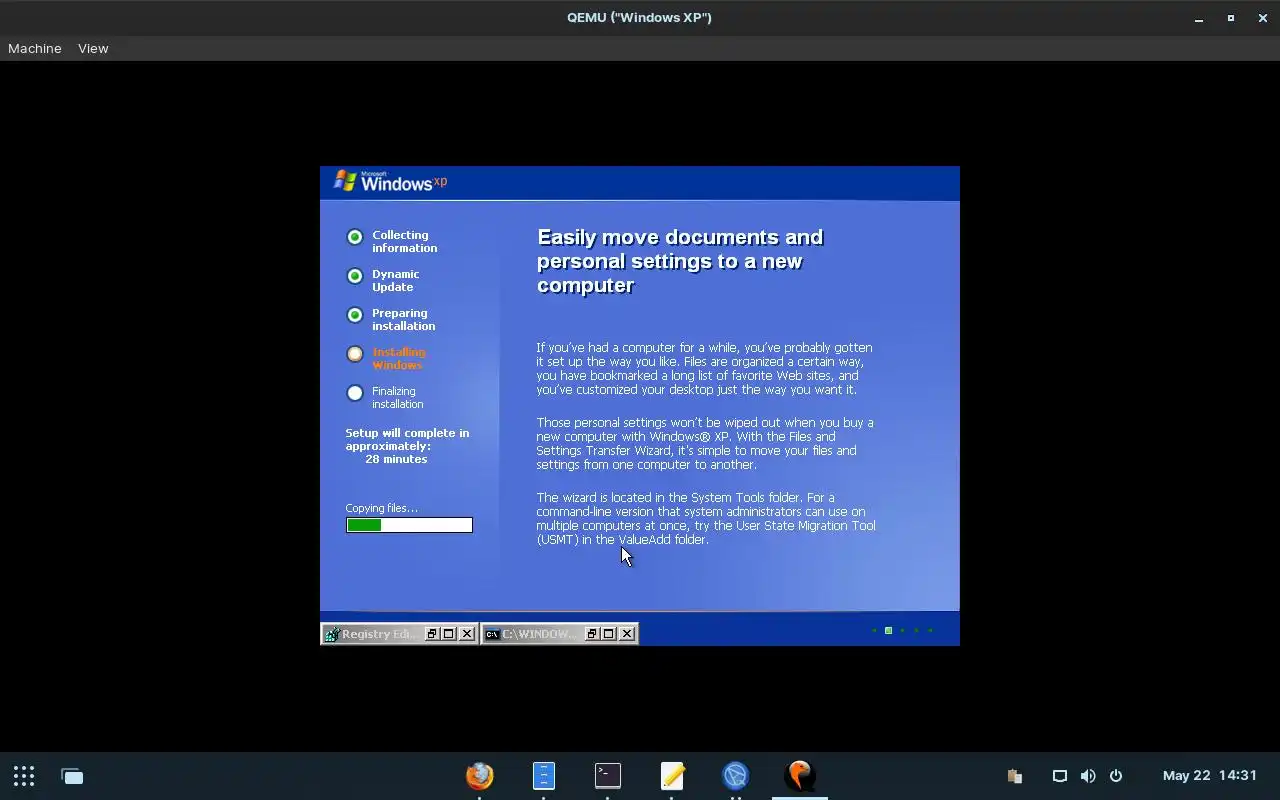Maximize the Registry Editor minimized window
Image resolution: width=1280 pixels, height=800 pixels.
449,634
